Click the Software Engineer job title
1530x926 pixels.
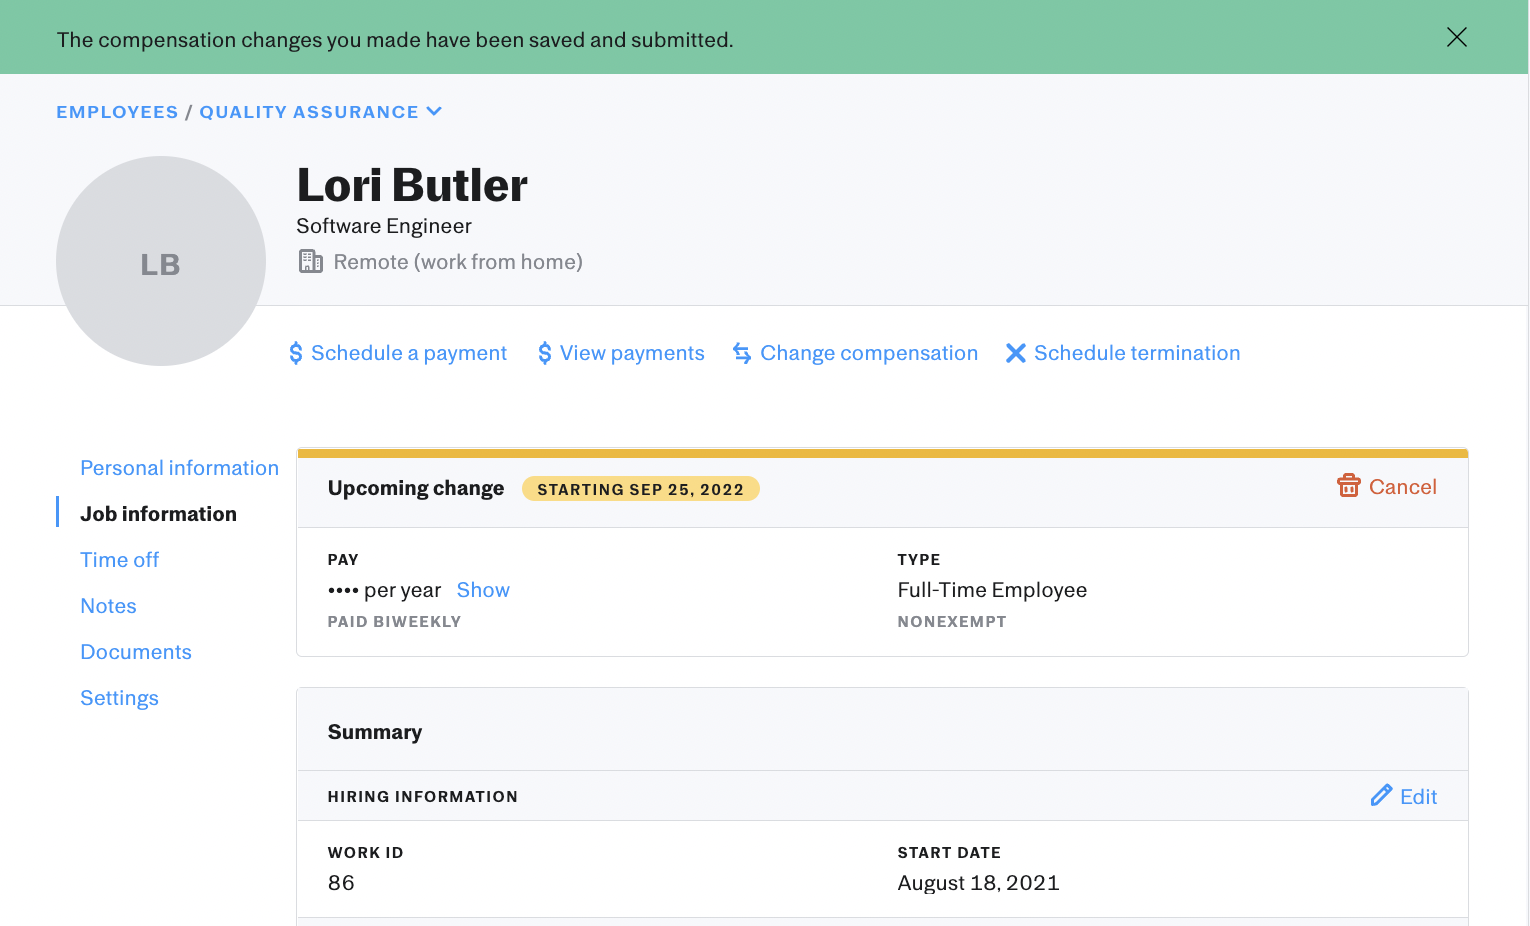coord(384,226)
